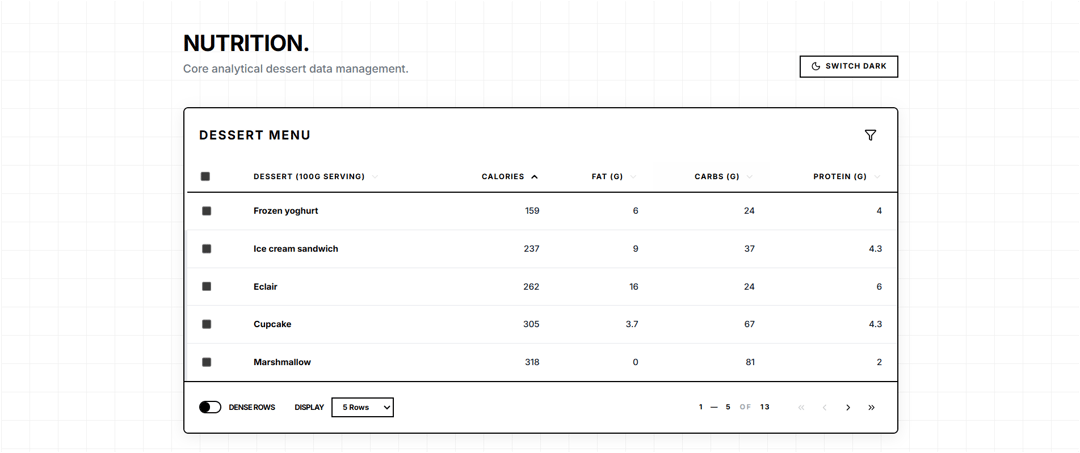The image size is (1080, 453).
Task: Open the 5 Rows display dropdown
Action: coord(362,408)
